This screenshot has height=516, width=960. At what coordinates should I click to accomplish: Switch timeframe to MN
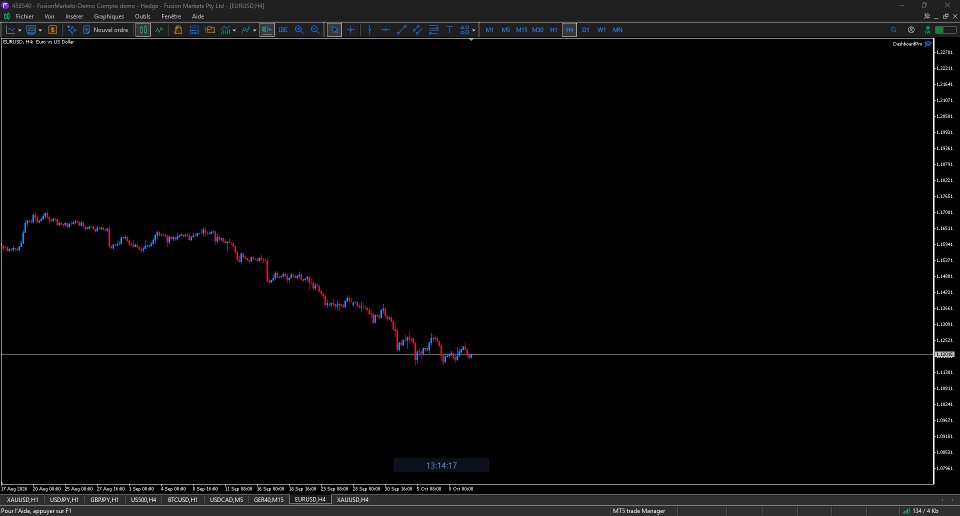point(618,29)
